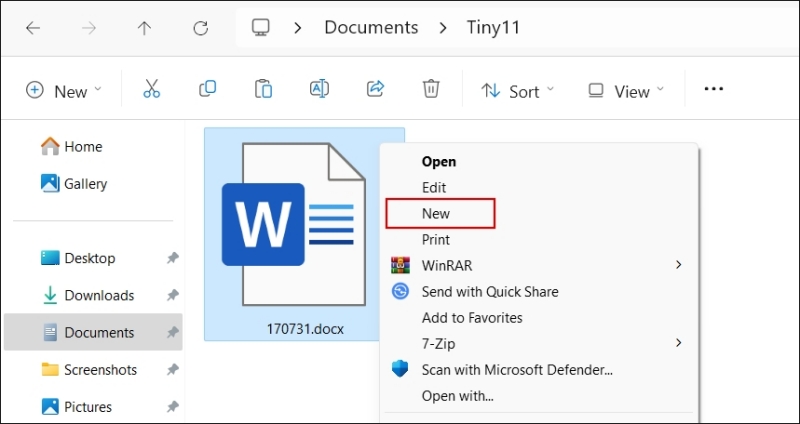The width and height of the screenshot is (800, 424).
Task: Open Desktop in the sidebar
Action: pyautogui.click(x=78, y=258)
